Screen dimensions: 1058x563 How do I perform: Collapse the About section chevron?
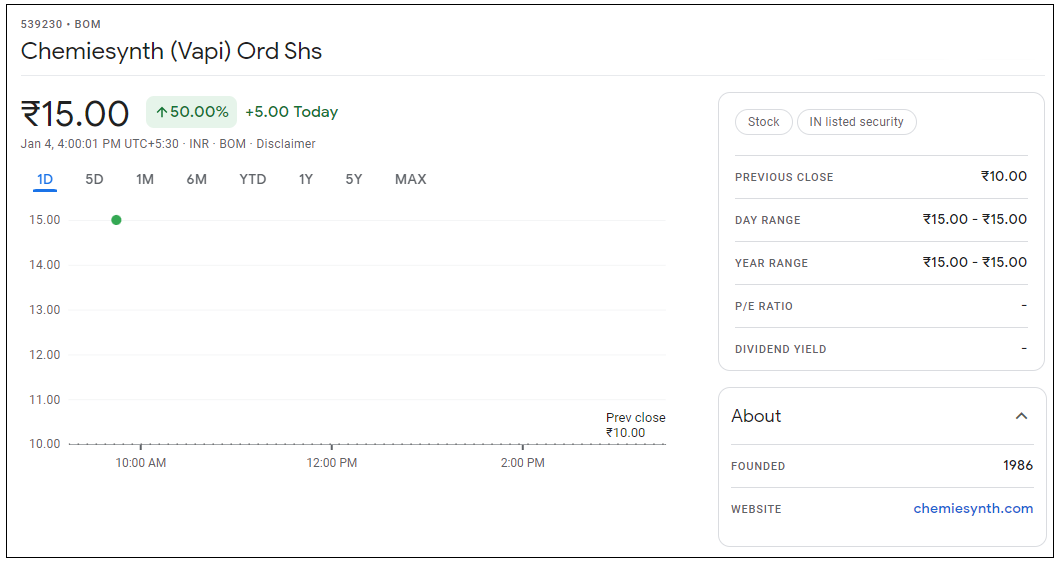[x=1022, y=416]
